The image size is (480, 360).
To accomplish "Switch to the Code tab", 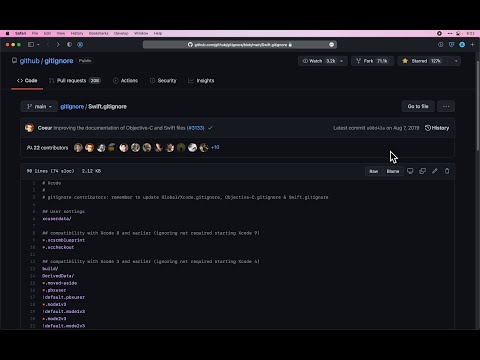I will click(27, 81).
